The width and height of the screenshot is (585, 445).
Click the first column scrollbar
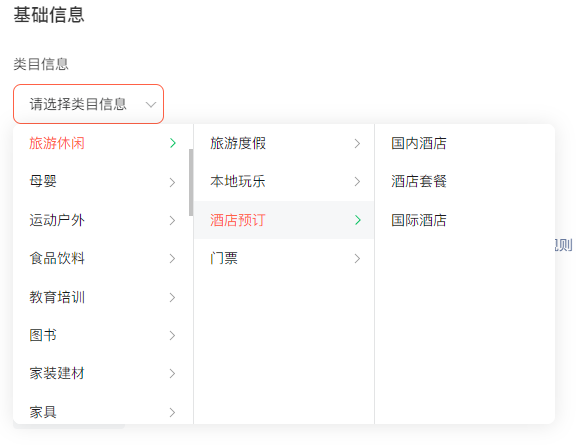click(x=191, y=182)
